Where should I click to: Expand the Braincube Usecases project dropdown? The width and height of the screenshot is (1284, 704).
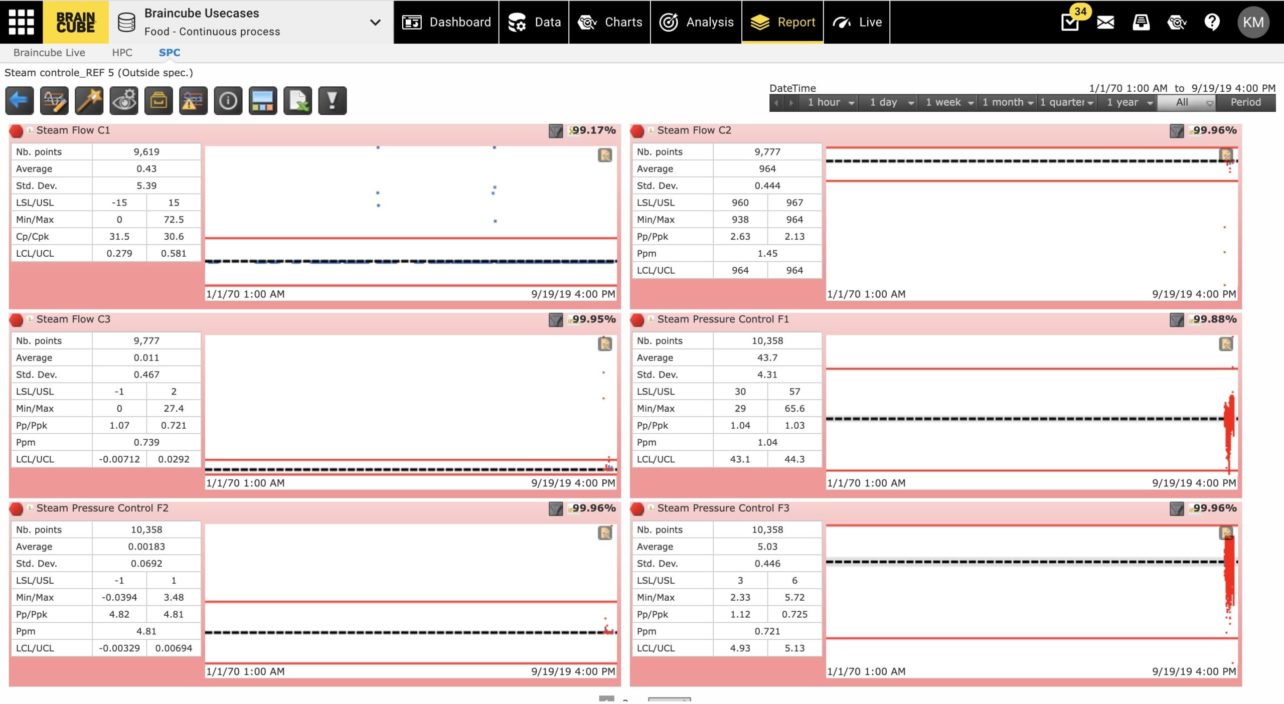point(375,22)
